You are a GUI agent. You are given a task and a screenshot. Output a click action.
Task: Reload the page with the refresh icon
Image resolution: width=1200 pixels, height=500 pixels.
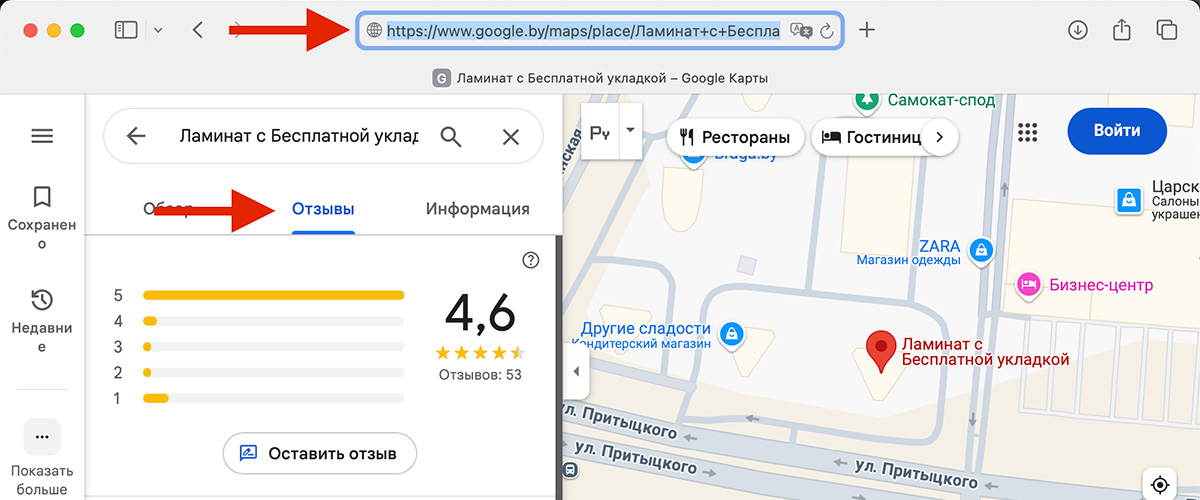(827, 31)
